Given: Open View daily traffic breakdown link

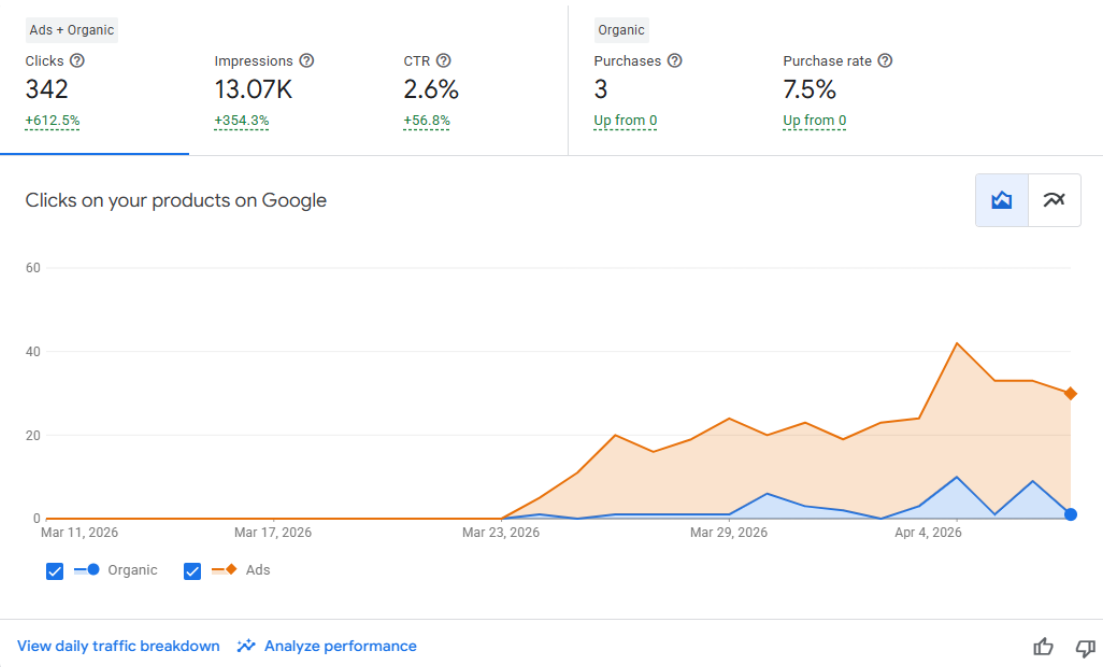Looking at the screenshot, I should [118, 646].
